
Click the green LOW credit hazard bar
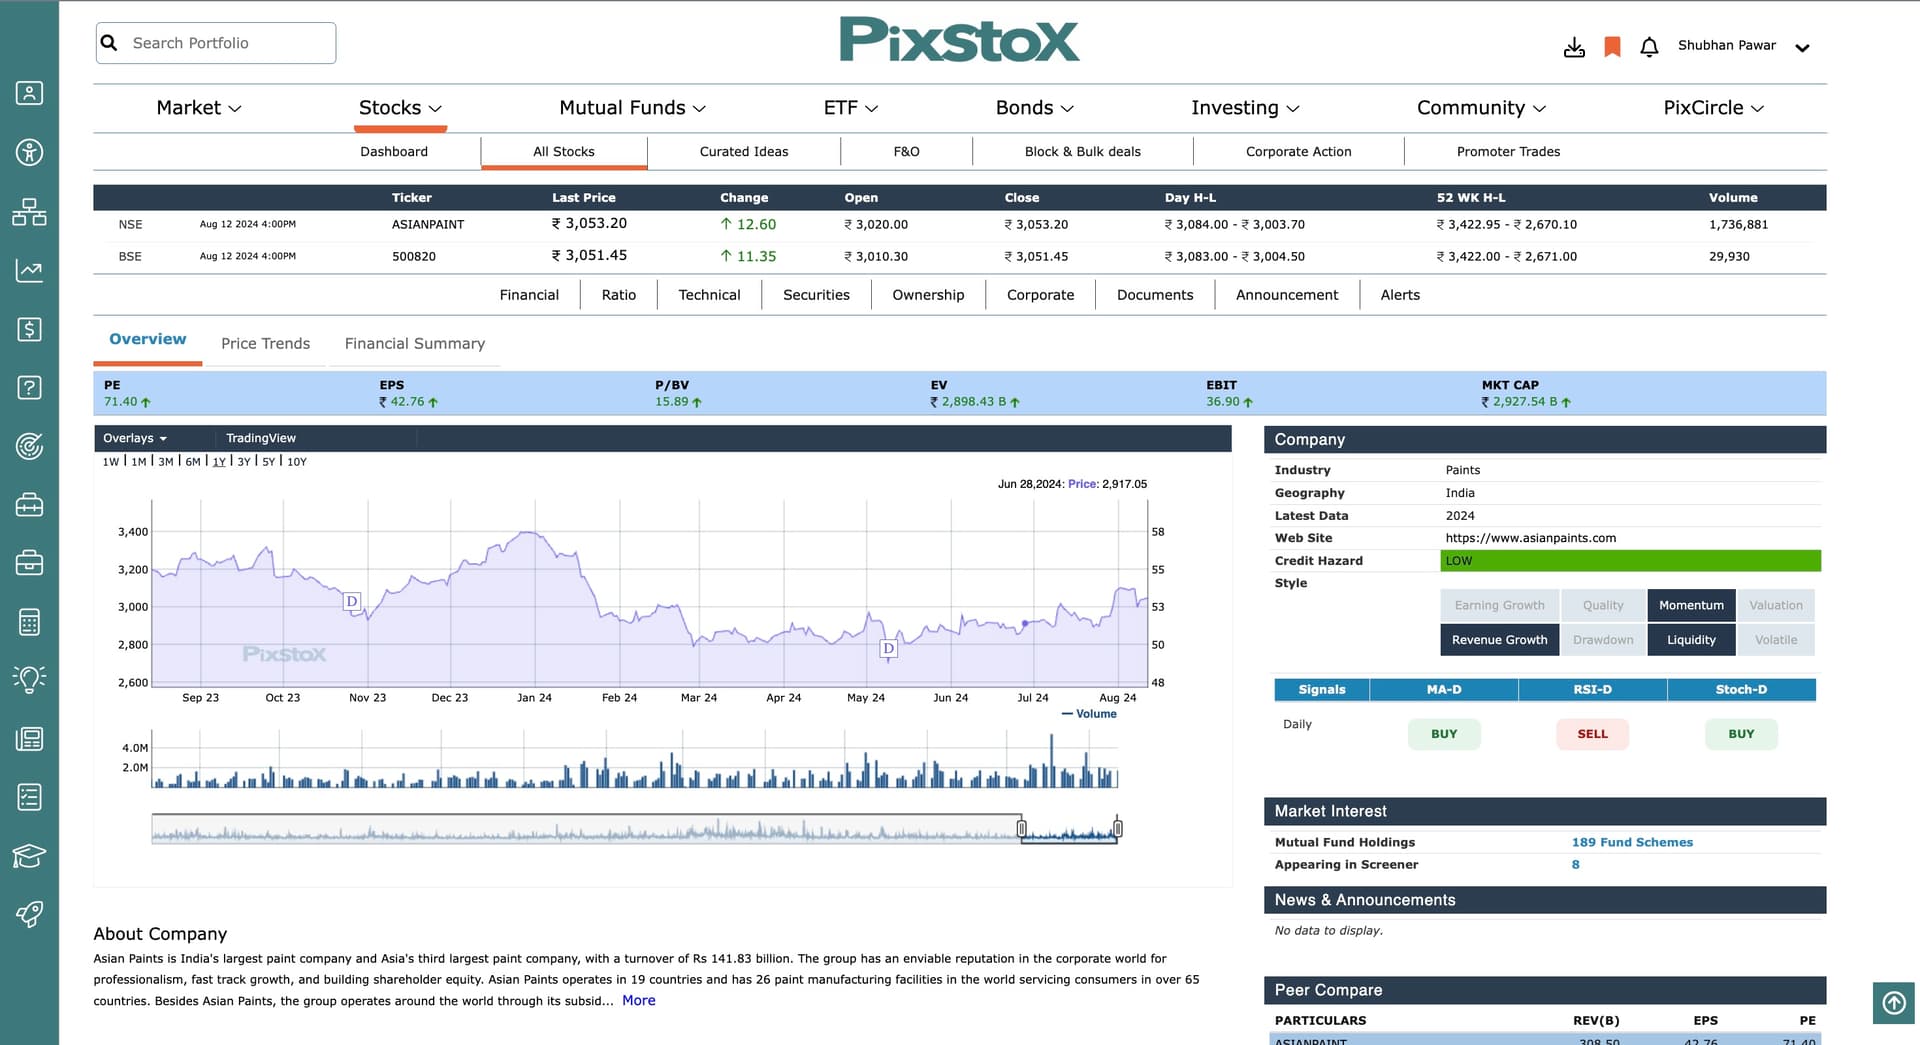point(1630,561)
